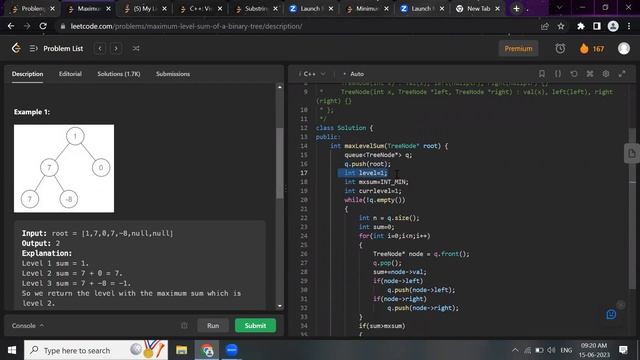Open the LeetCode profile avatar
640x360 pixels.
coord(624,49)
